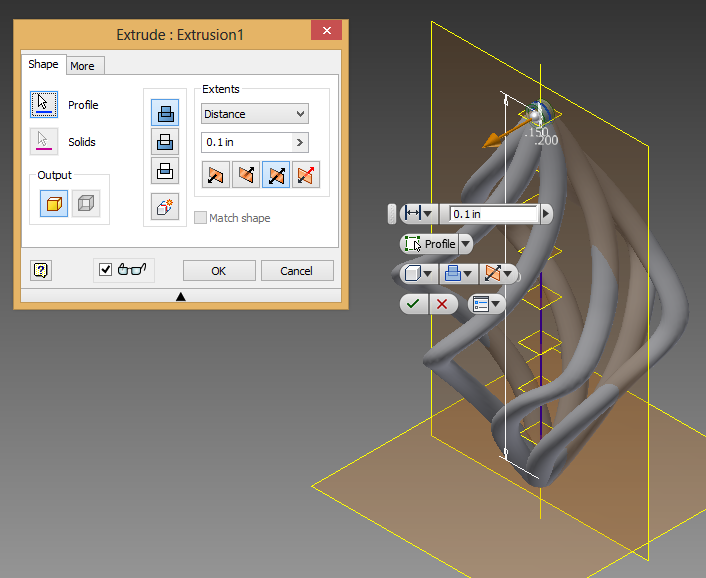
Task: Set output to Solid body
Action: (54, 203)
